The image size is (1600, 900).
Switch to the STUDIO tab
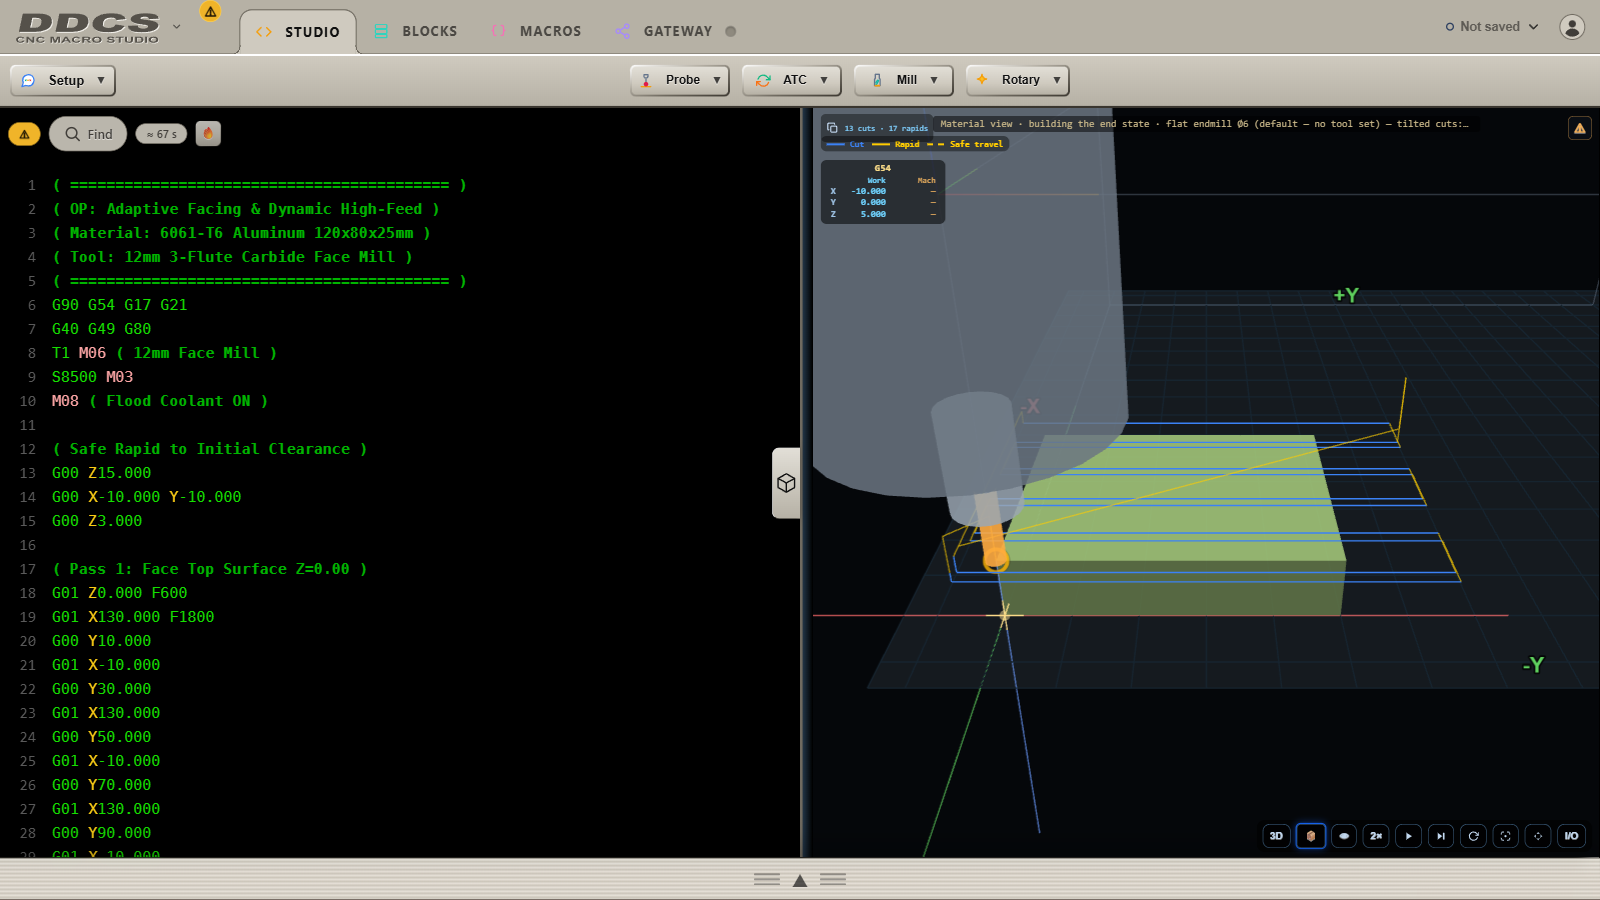pos(298,32)
